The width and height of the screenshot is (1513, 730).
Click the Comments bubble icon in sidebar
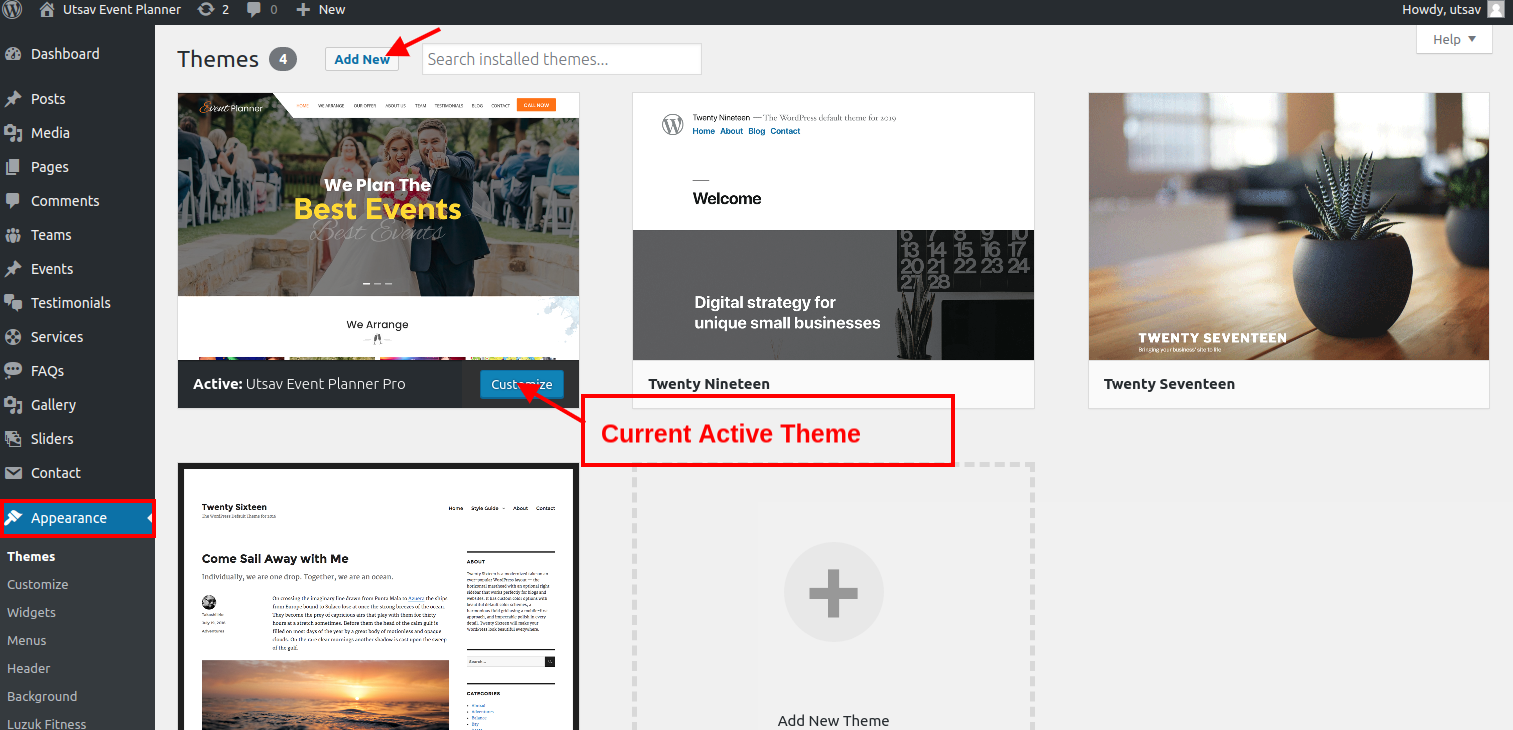pos(13,201)
